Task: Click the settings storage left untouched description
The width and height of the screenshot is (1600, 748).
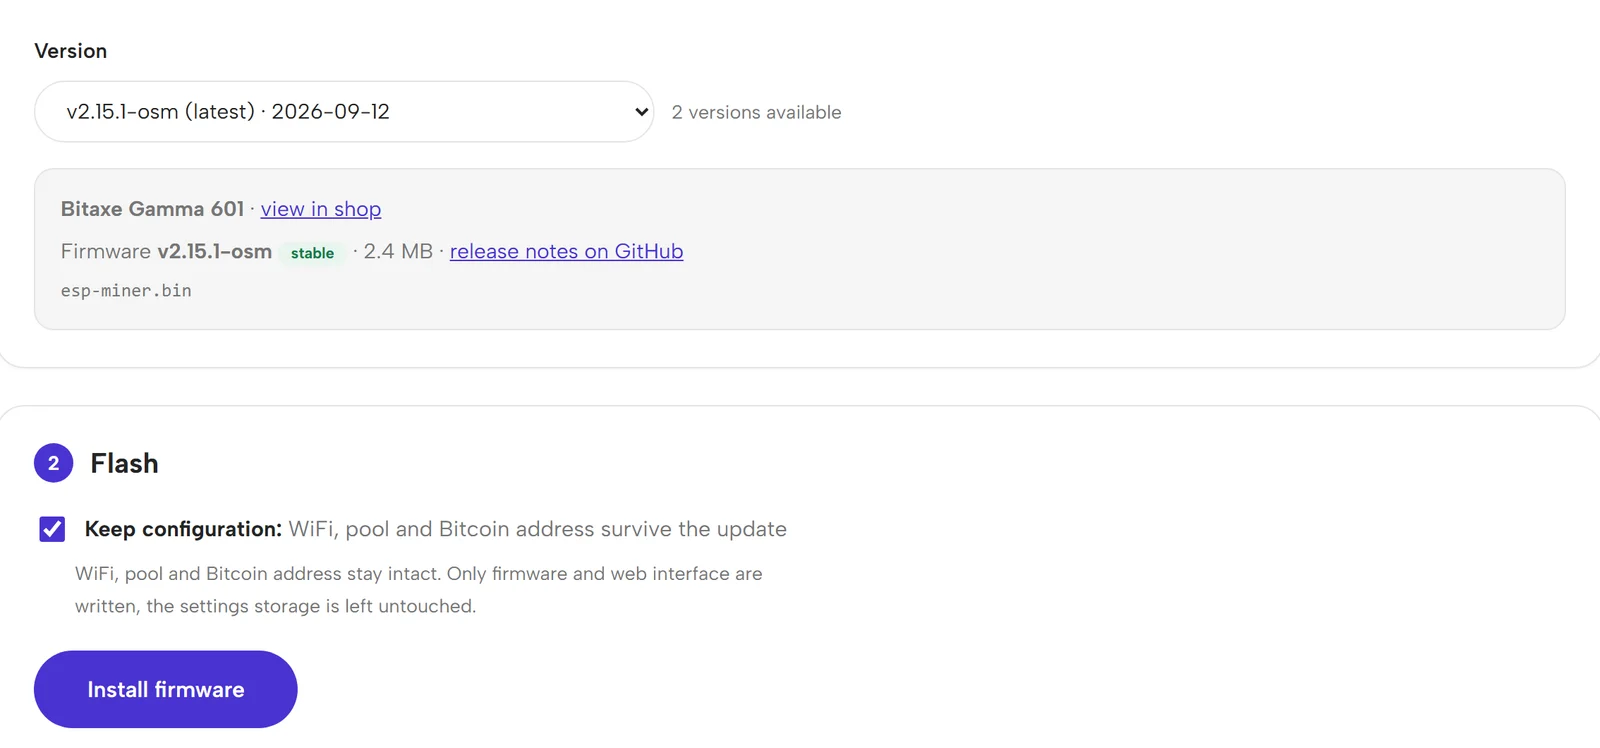Action: [x=419, y=590]
